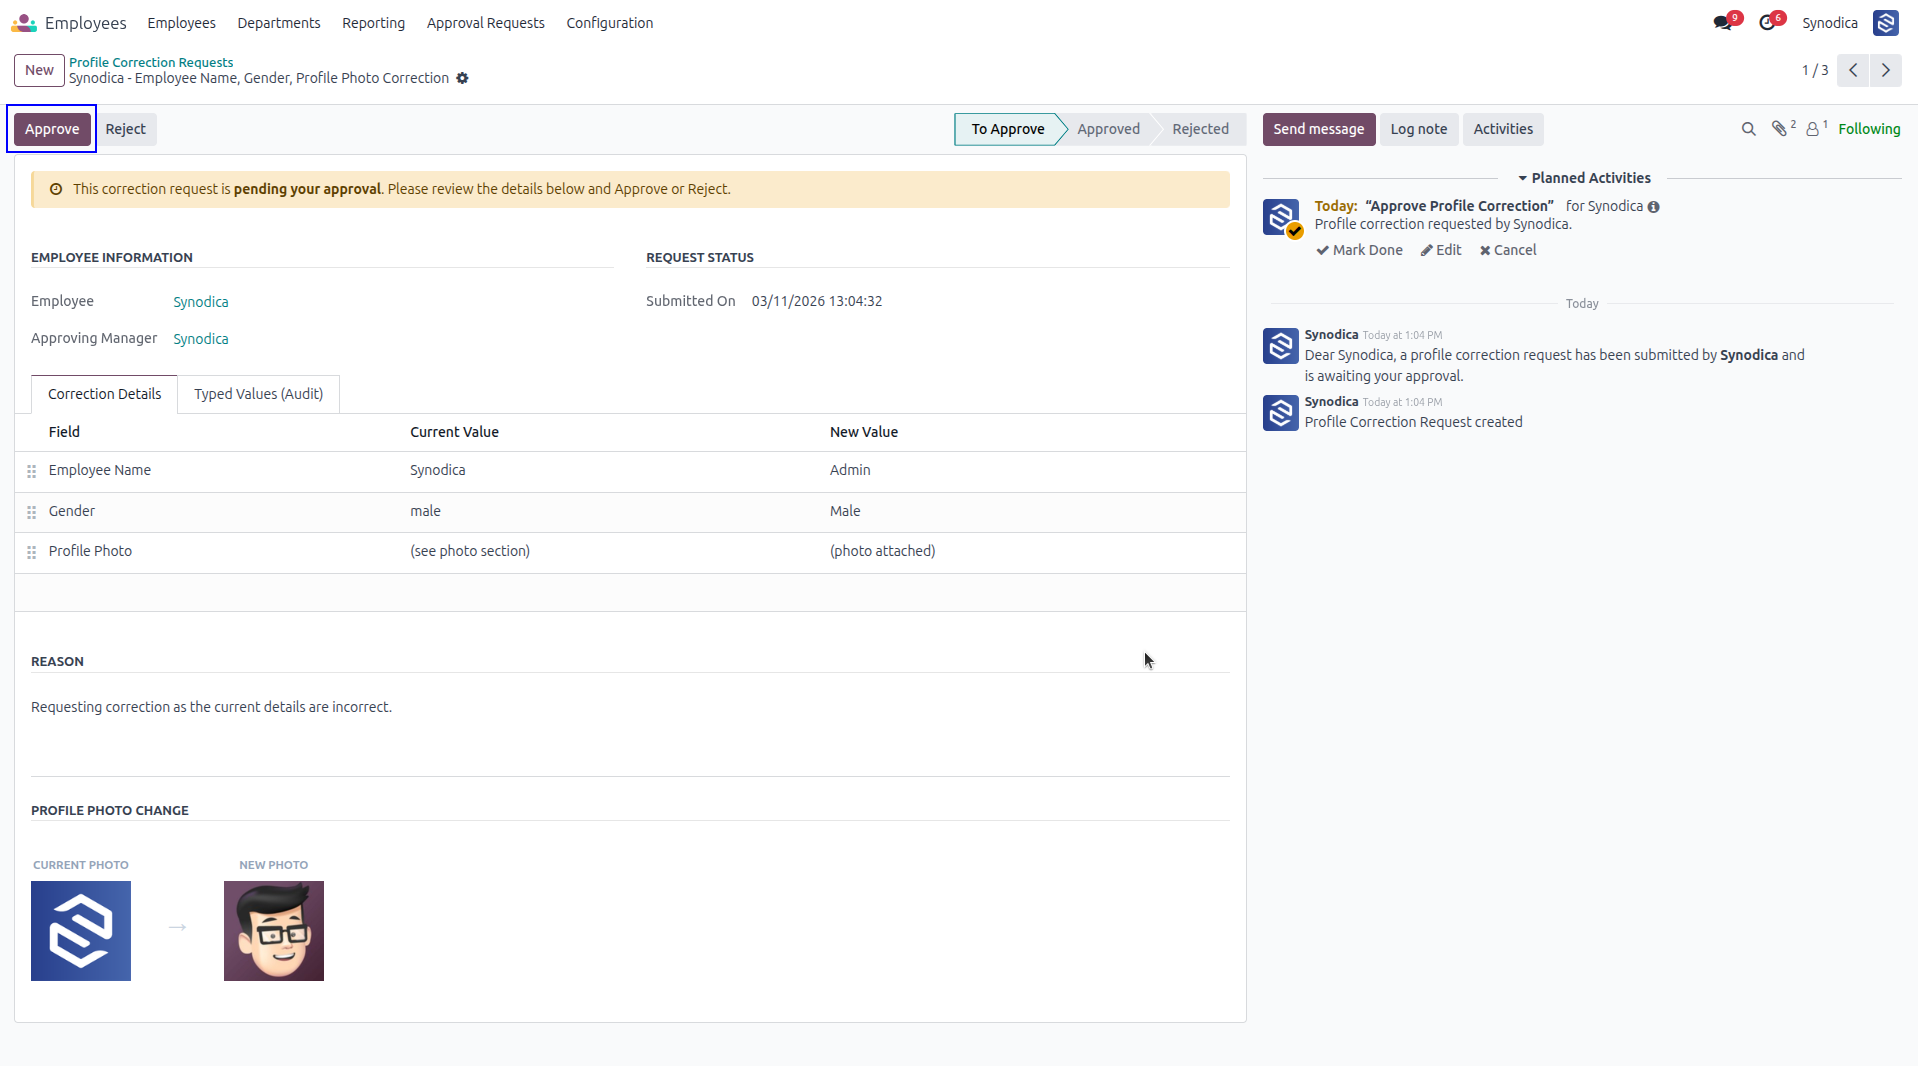Show followers list icon
This screenshot has width=1918, height=1066.
point(1814,129)
